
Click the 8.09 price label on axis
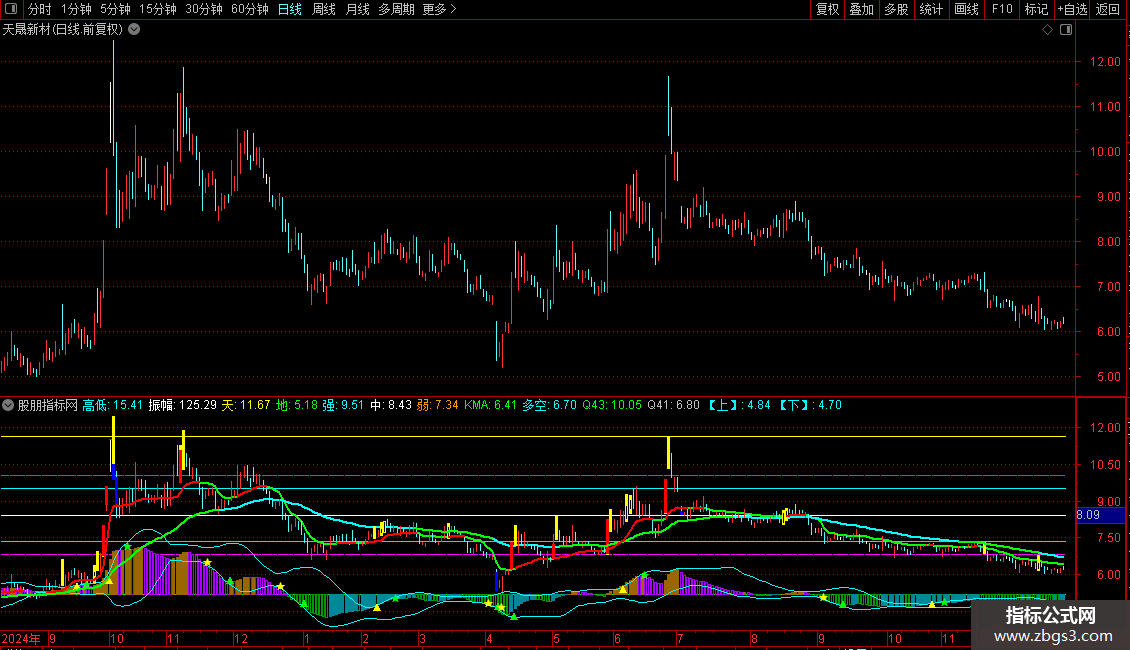tap(1087, 516)
